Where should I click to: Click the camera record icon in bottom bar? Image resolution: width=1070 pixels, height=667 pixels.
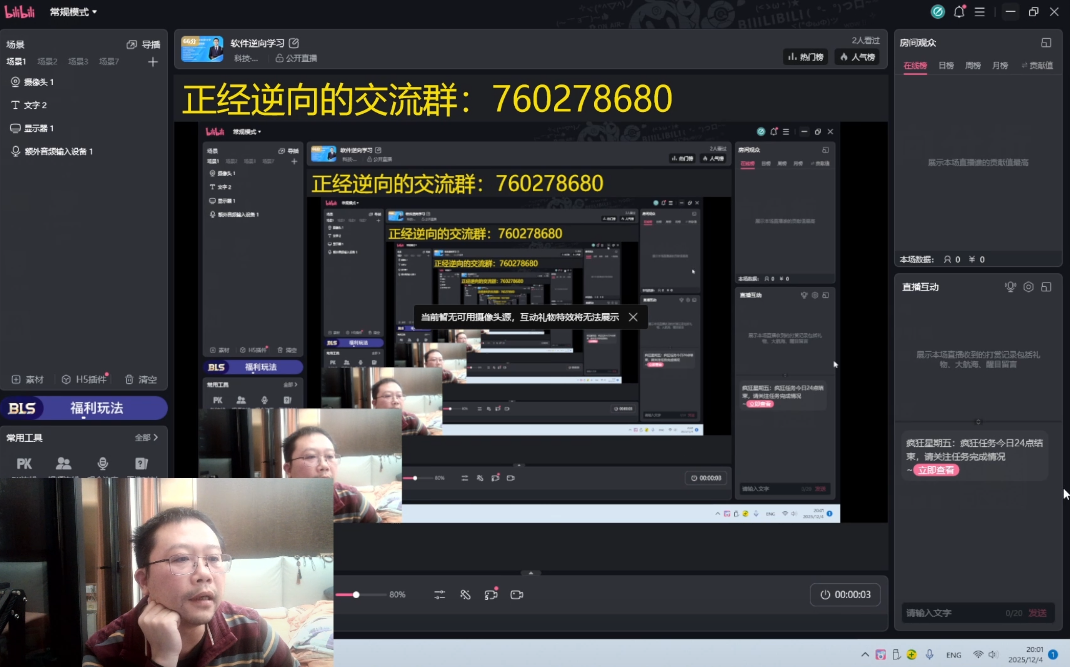tap(517, 594)
